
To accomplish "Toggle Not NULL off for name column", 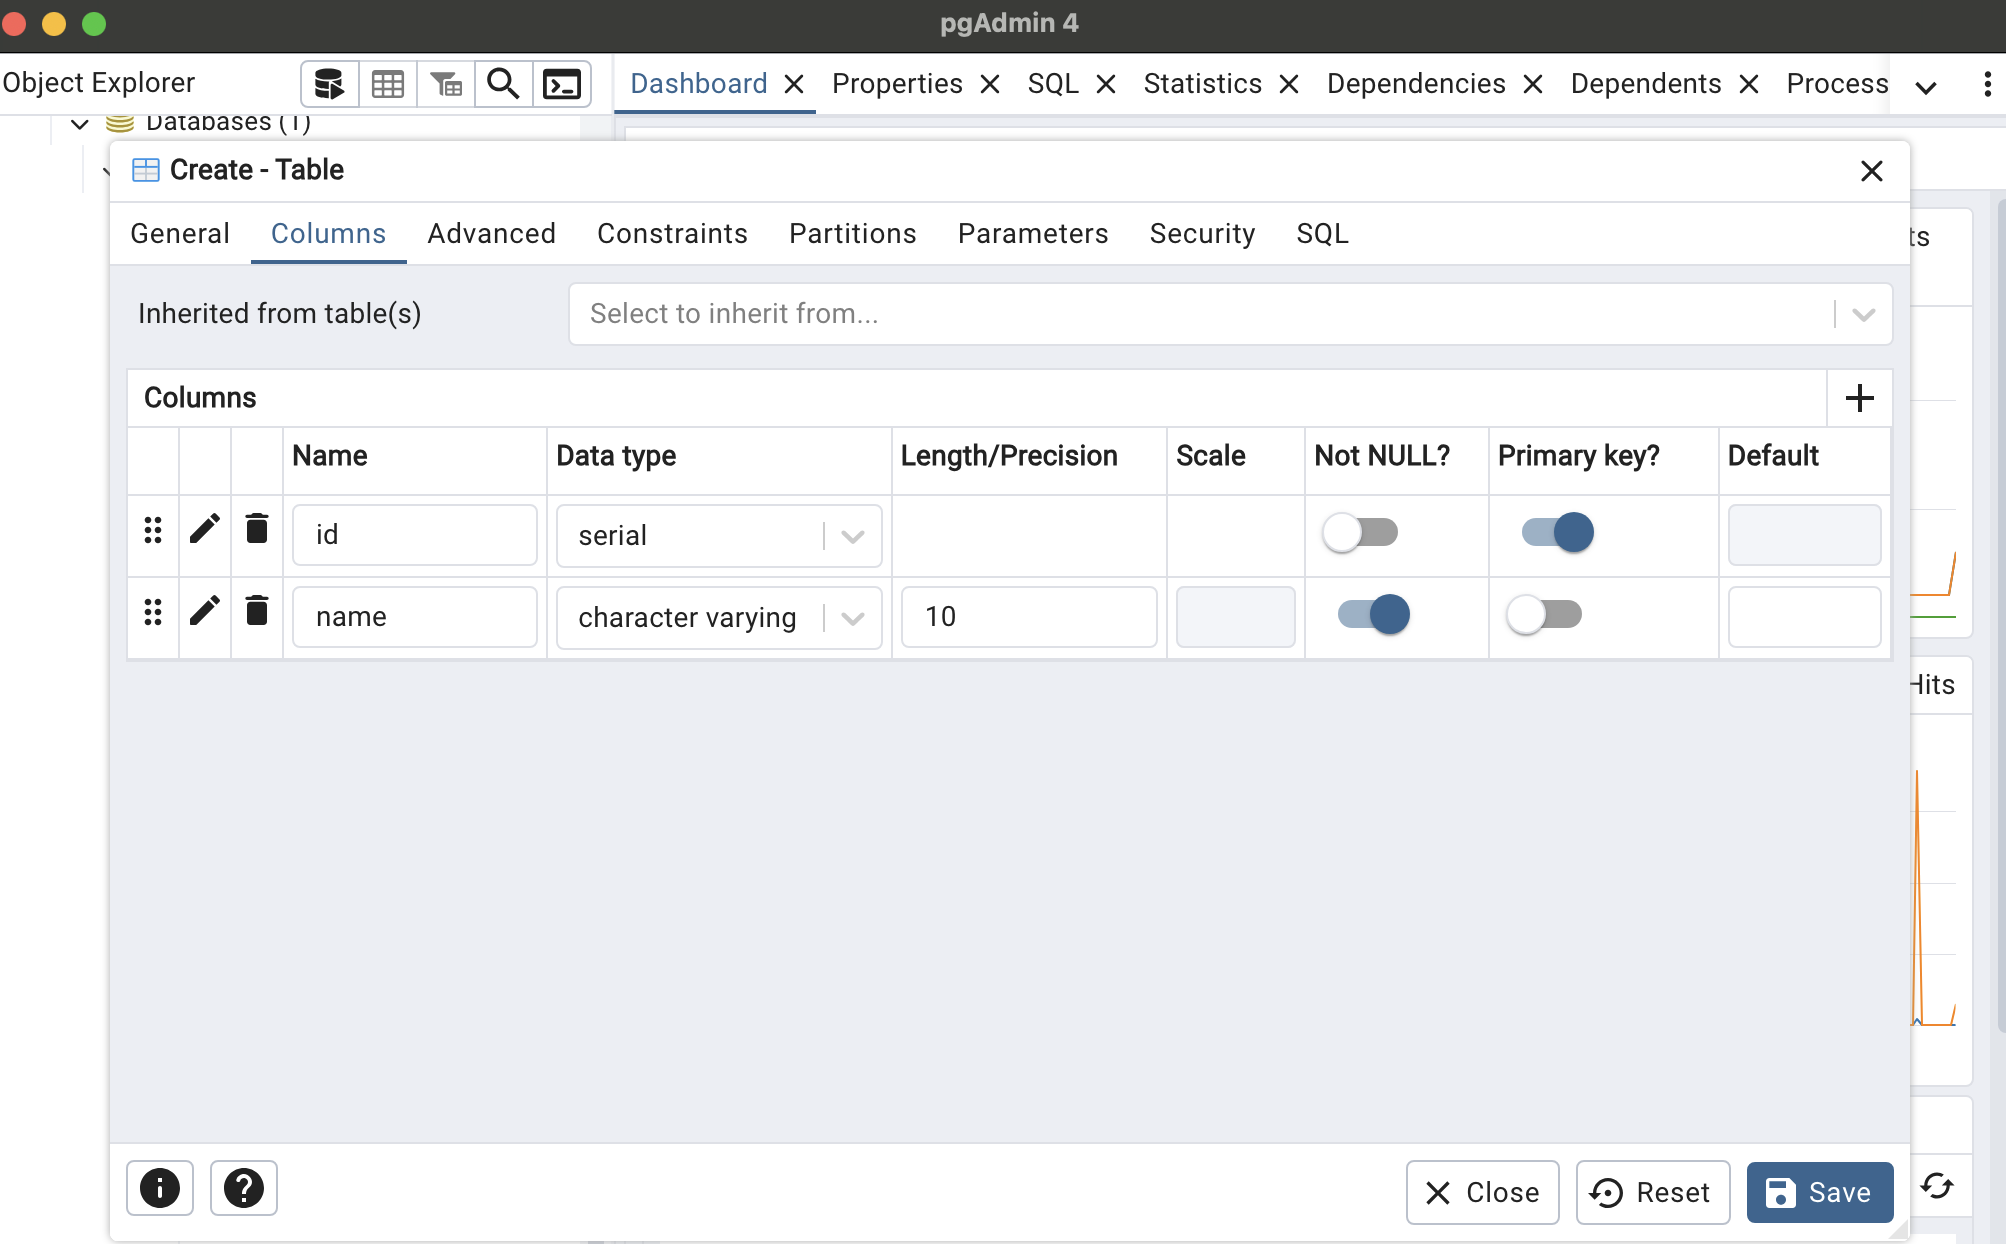I will click(1373, 614).
